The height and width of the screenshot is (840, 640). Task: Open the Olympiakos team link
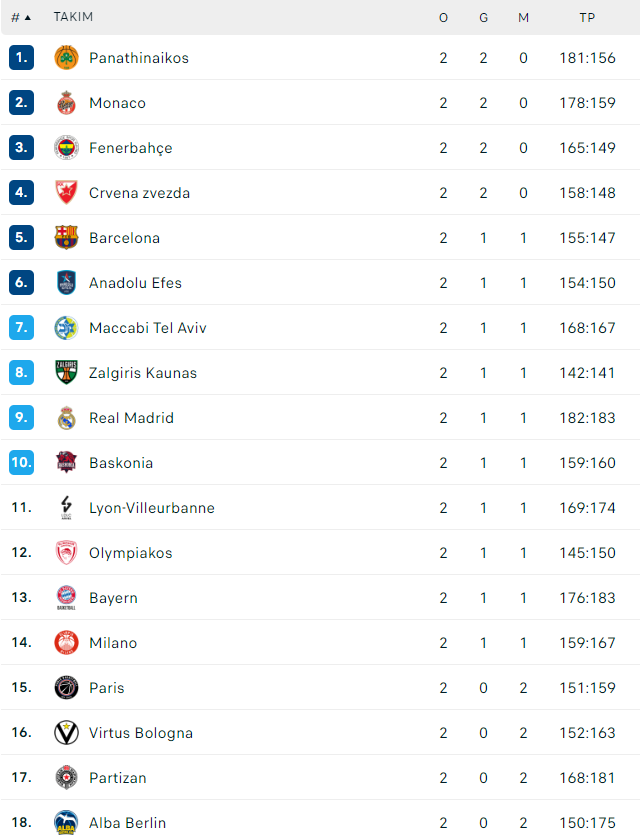(131, 553)
